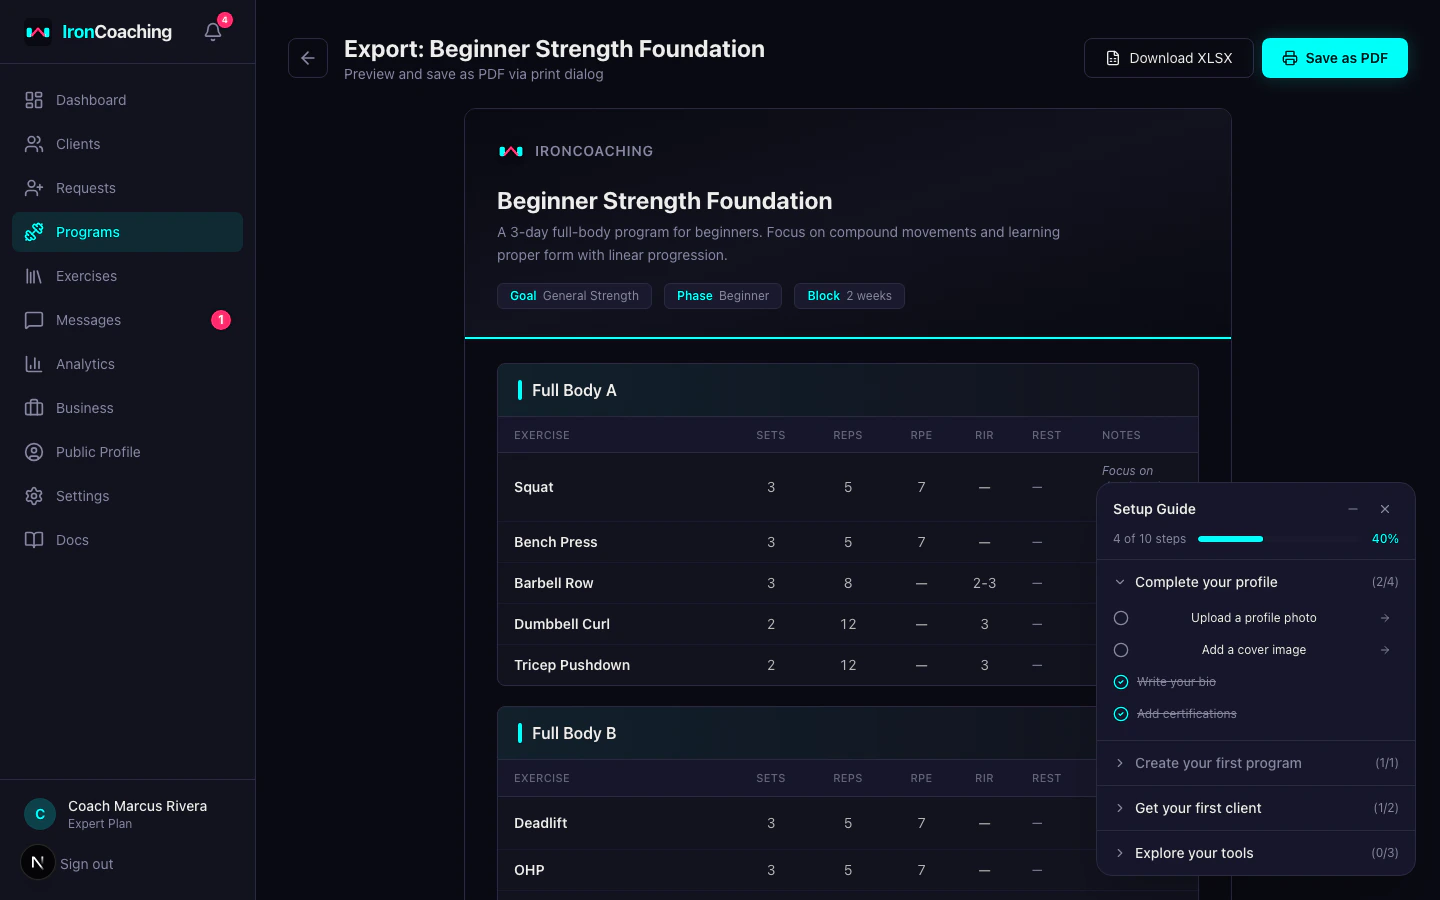Viewport: 1440px width, 900px height.
Task: Open the notifications bell
Action: coord(213,32)
